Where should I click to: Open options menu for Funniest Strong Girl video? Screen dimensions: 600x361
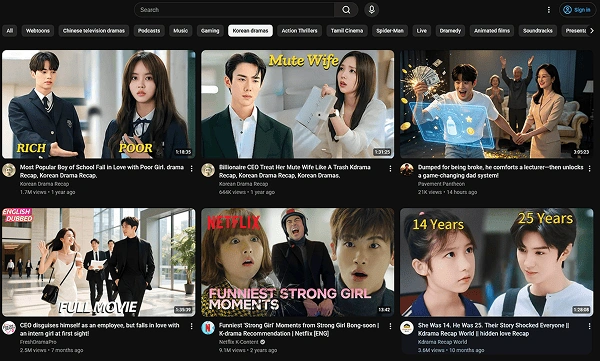pyautogui.click(x=390, y=327)
